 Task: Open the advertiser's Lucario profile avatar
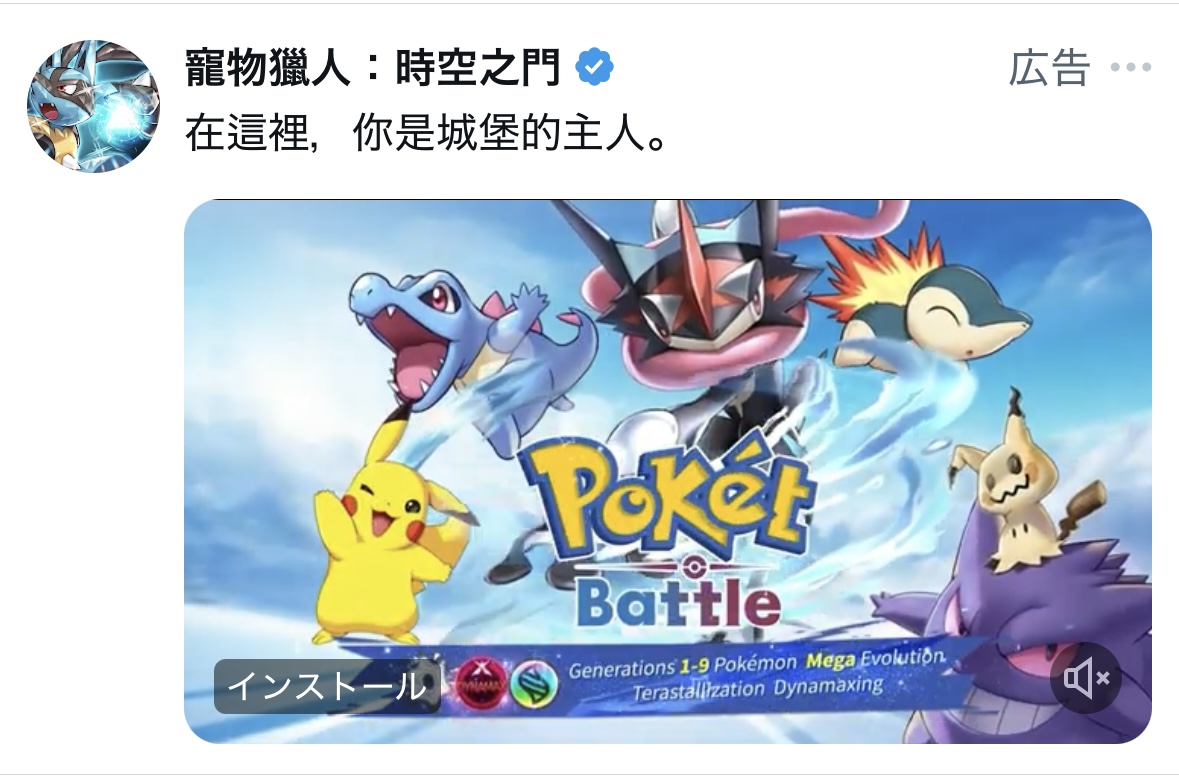coord(93,106)
